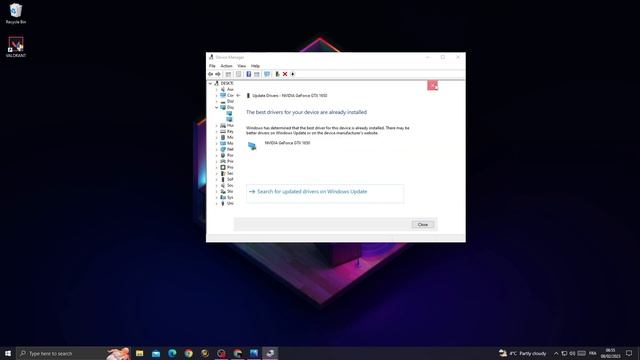The image size is (640, 360).
Task: Click the Close button in driver dialog
Action: (423, 224)
